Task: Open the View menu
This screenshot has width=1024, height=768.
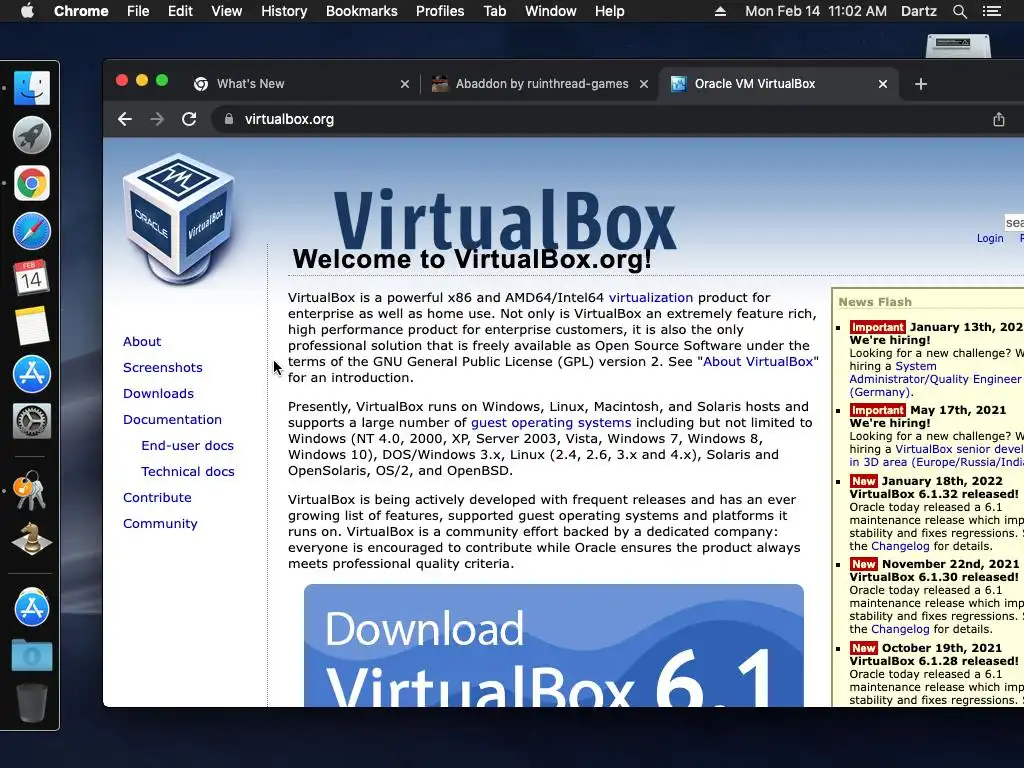Action: [x=227, y=11]
